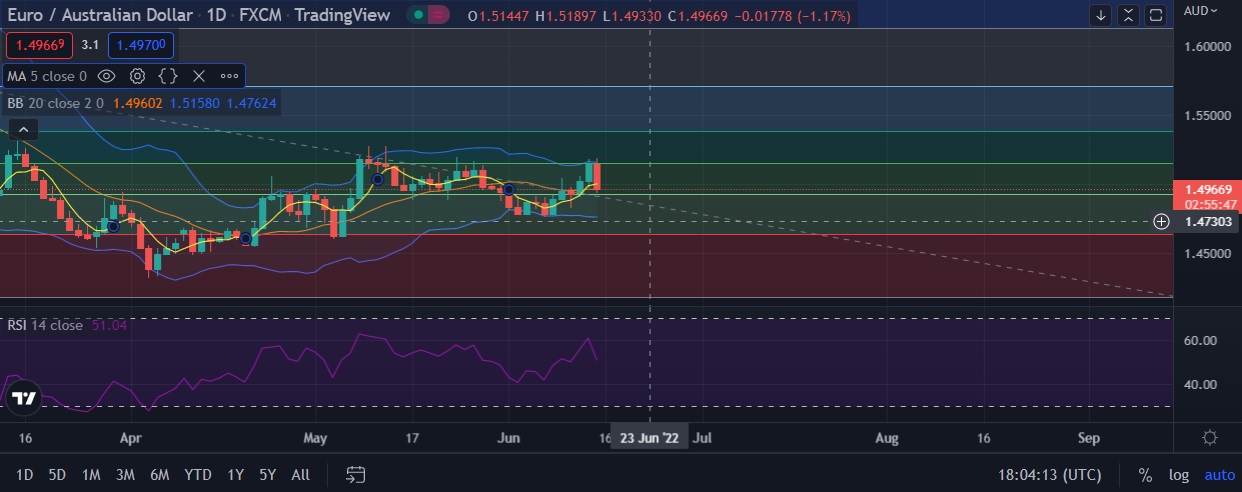Set range to YTD
Screen dimensions: 1242x492
(198, 474)
